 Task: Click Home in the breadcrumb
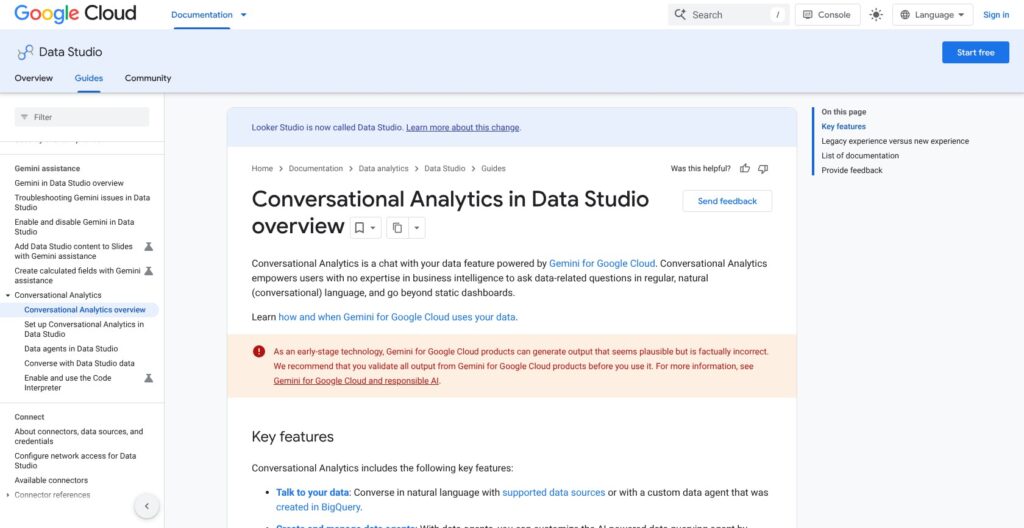[x=262, y=169]
